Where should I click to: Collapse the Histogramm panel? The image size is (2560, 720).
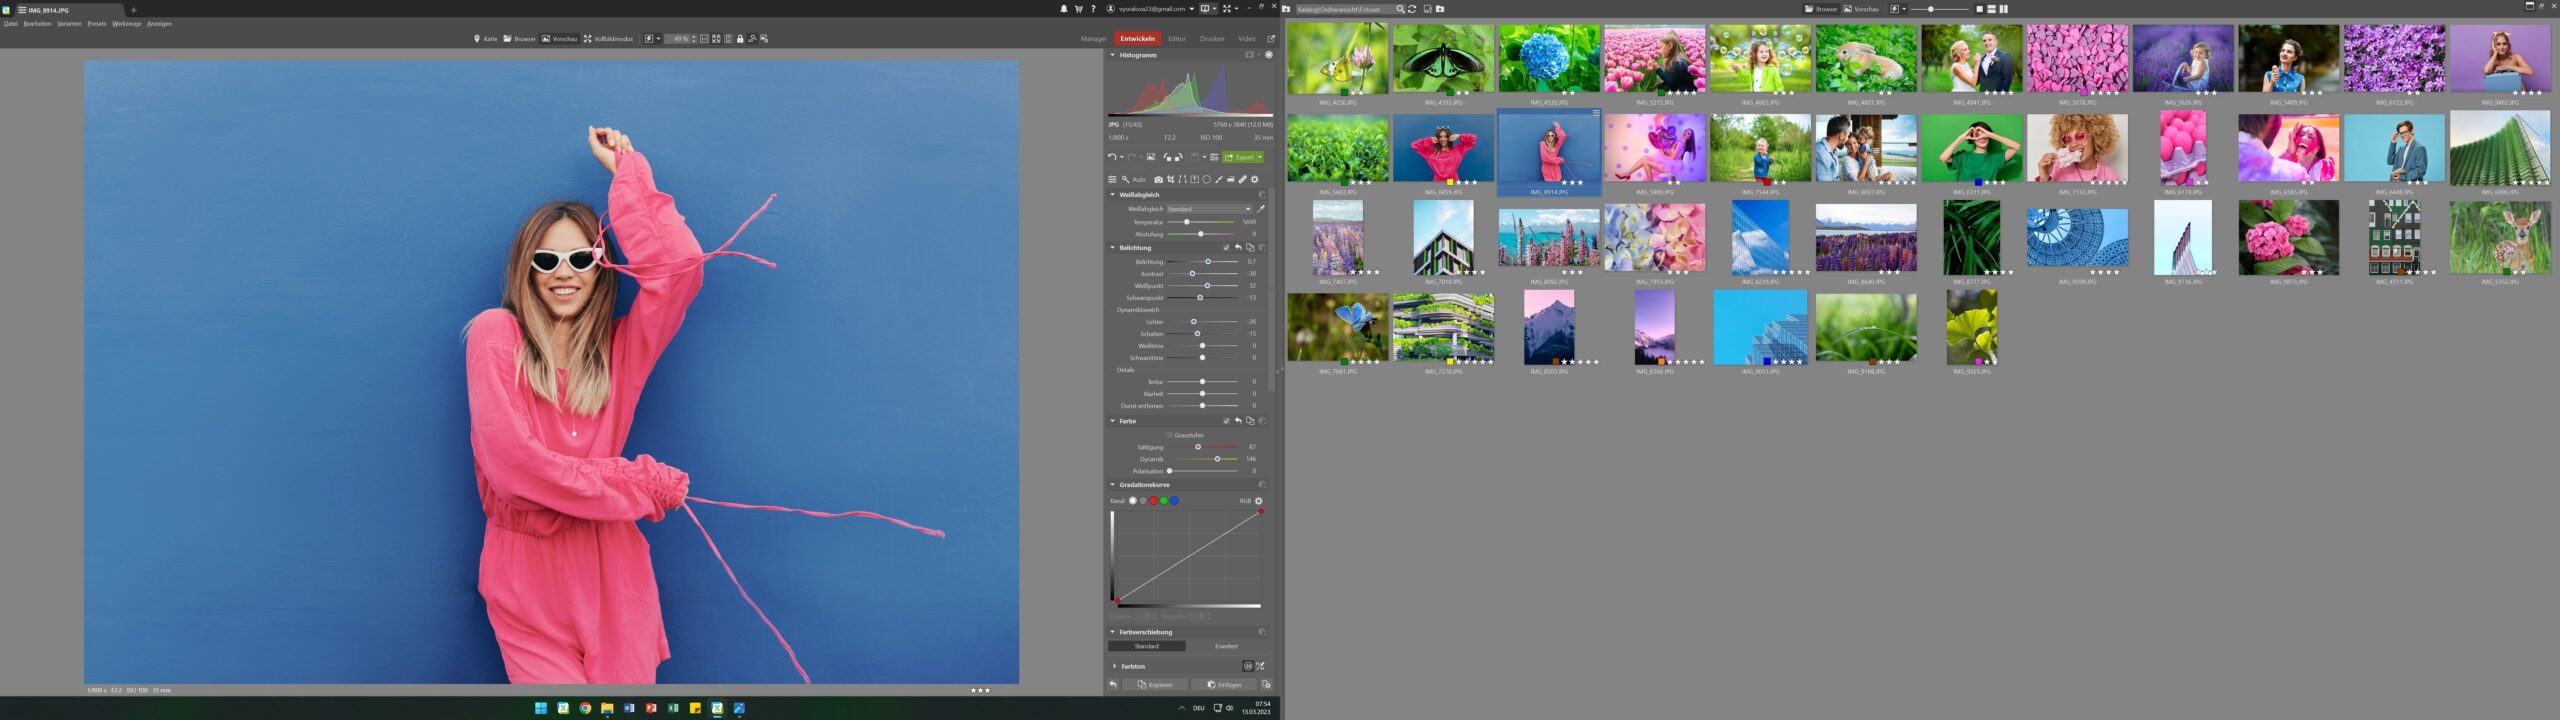click(1112, 55)
